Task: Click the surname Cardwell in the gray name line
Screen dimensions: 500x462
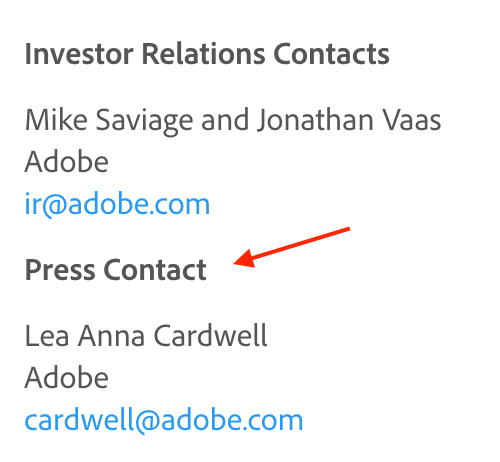Action: point(210,336)
